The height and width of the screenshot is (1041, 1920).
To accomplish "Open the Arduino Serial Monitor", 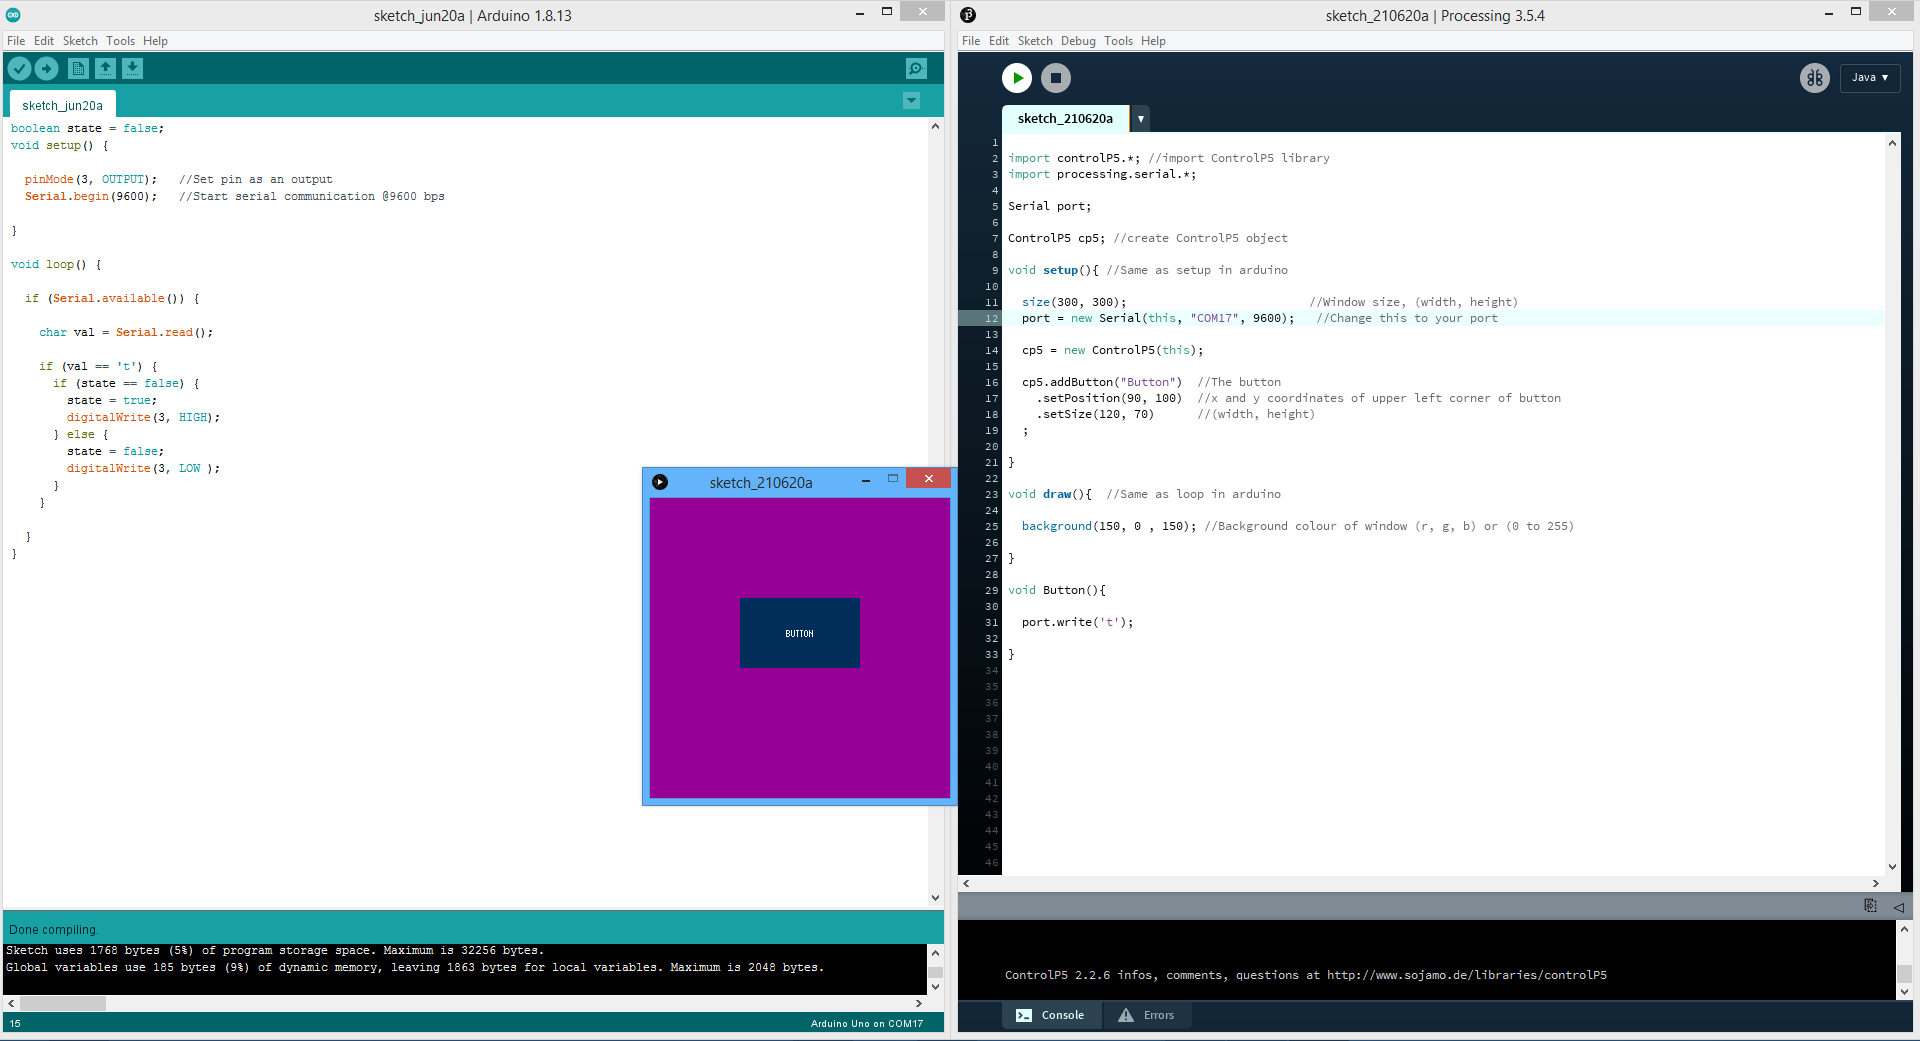I will pos(916,68).
